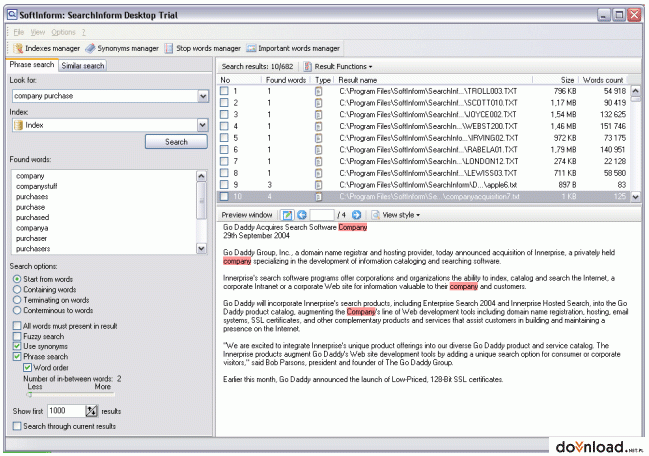Click file type icon for IRVING02.TXT

tap(318, 138)
